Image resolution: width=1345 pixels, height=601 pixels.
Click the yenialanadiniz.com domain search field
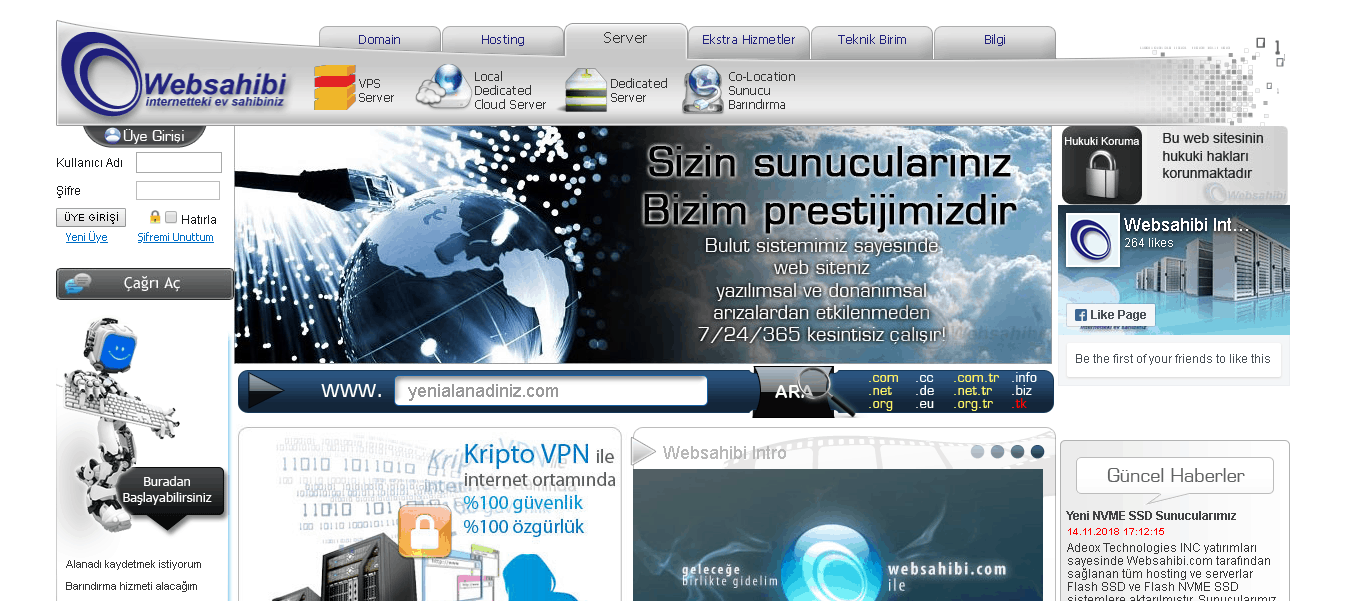[551, 391]
